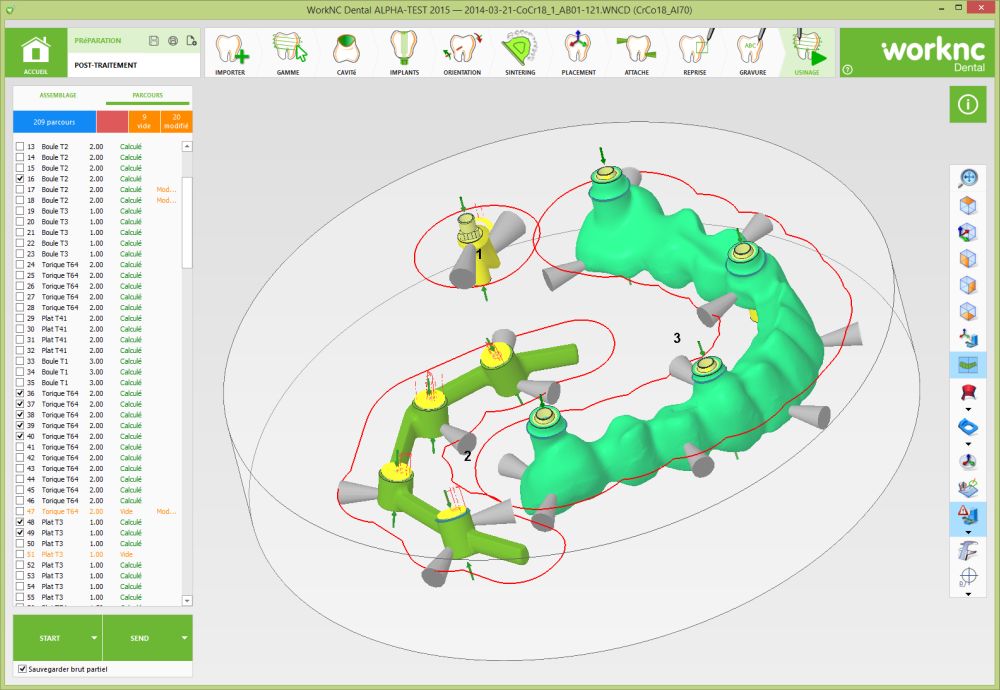
Task: Click the help question mark icon
Action: [848, 70]
